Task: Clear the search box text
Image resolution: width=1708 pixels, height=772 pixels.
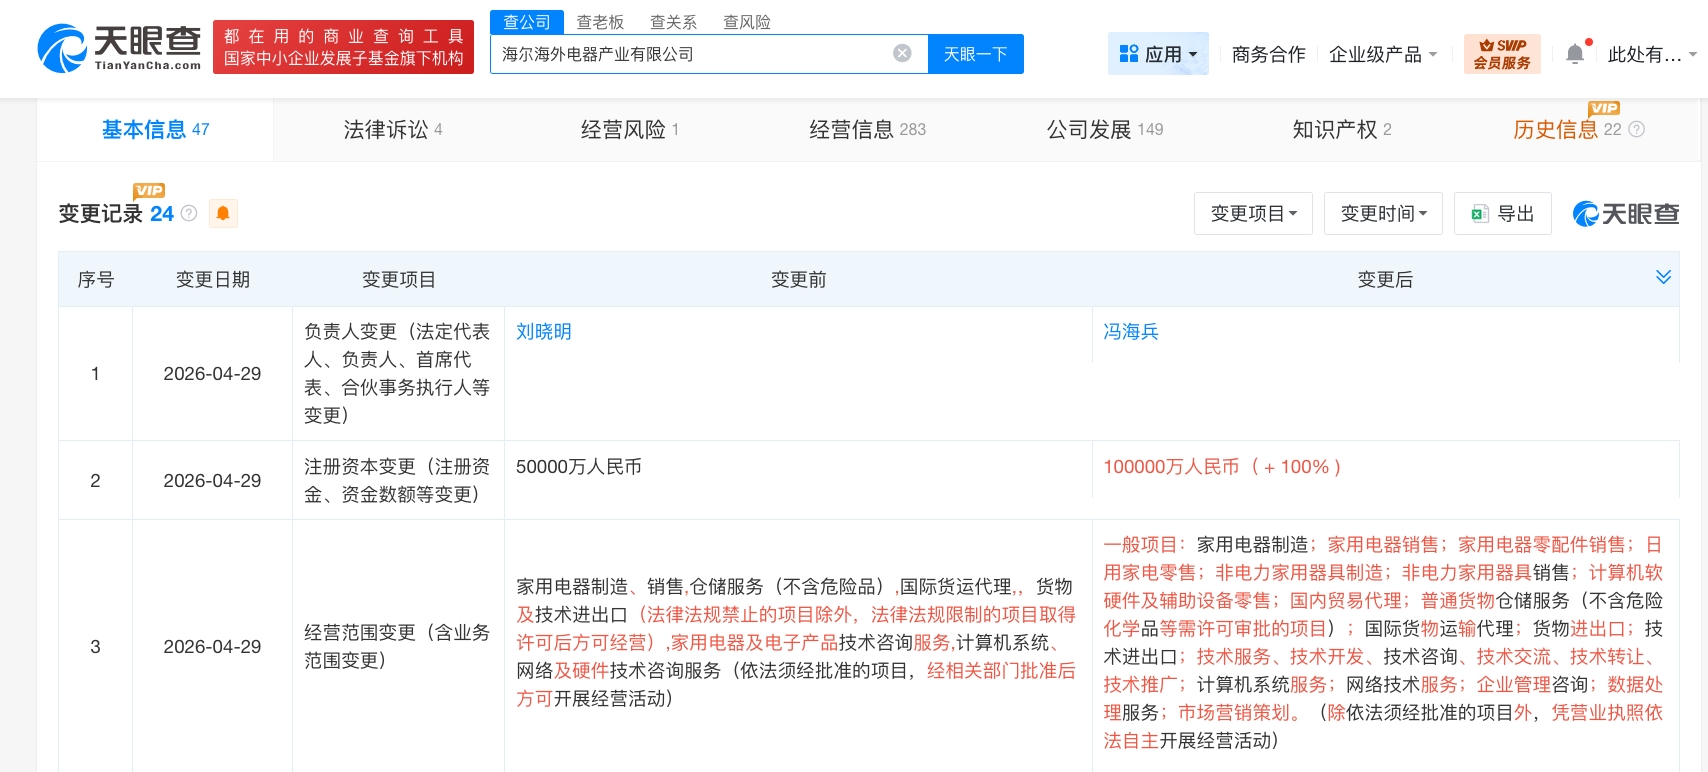Action: [x=902, y=54]
